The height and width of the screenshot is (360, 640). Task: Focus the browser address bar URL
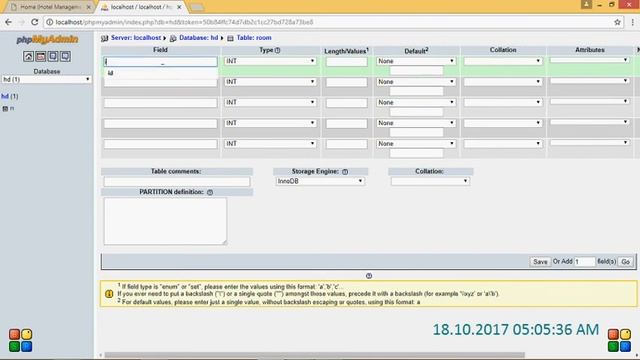click(x=184, y=22)
